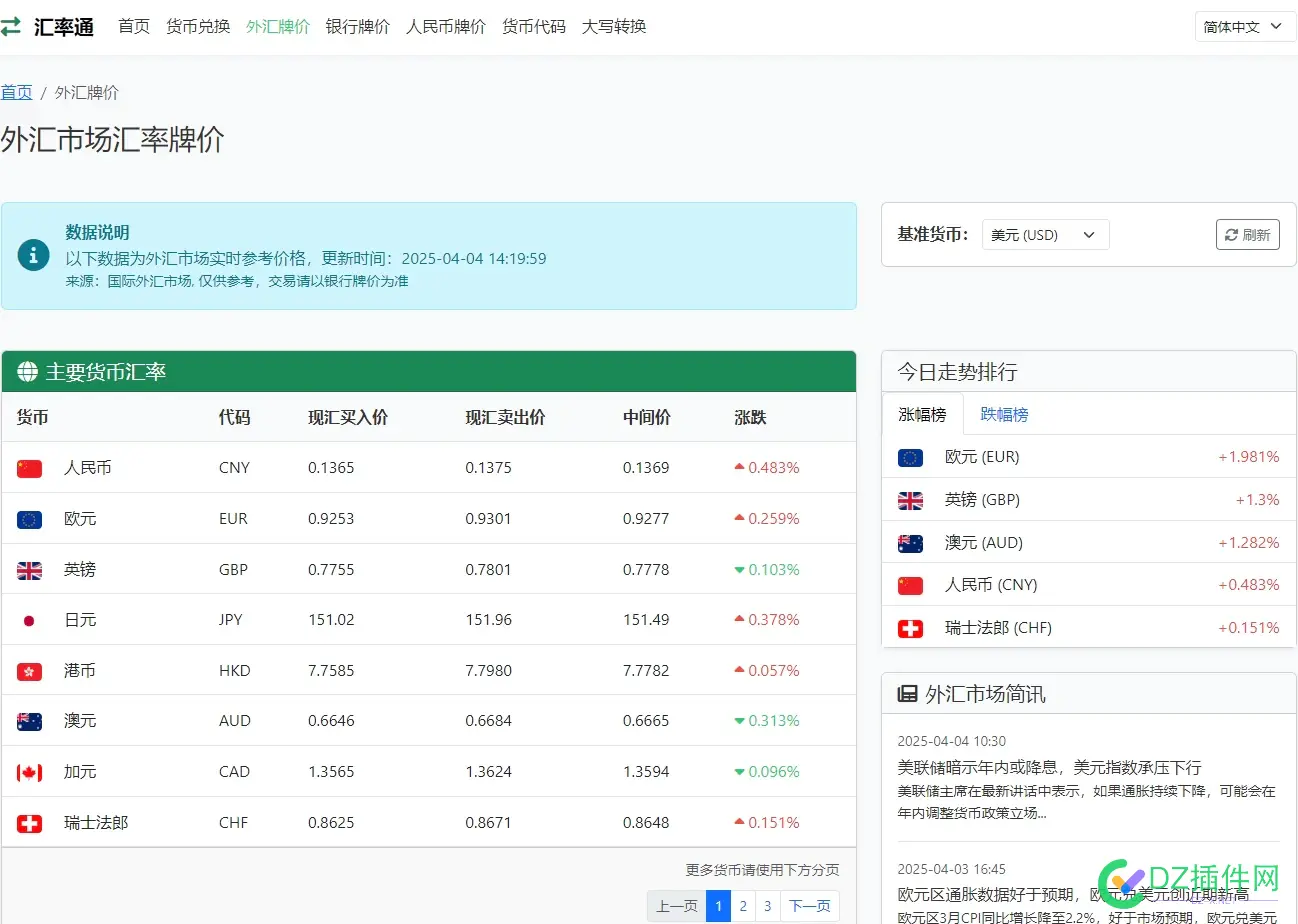Click the China flag in 人民币 row

(x=29, y=467)
